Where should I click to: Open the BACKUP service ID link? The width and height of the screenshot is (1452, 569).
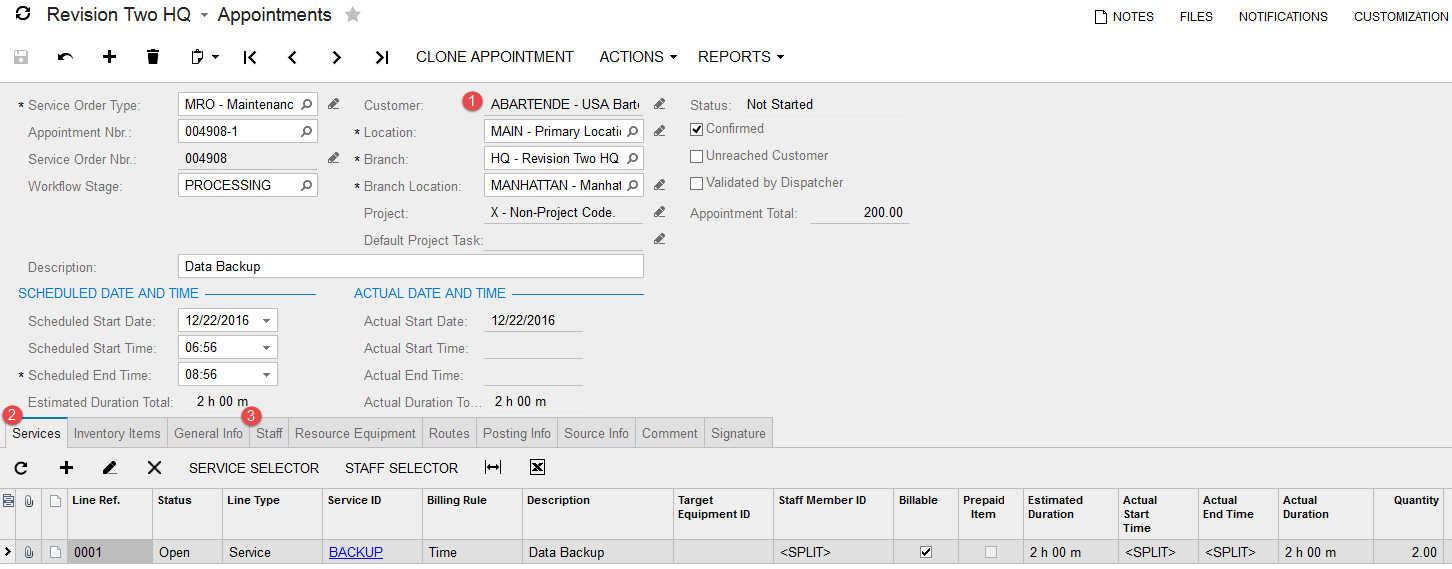tap(356, 552)
